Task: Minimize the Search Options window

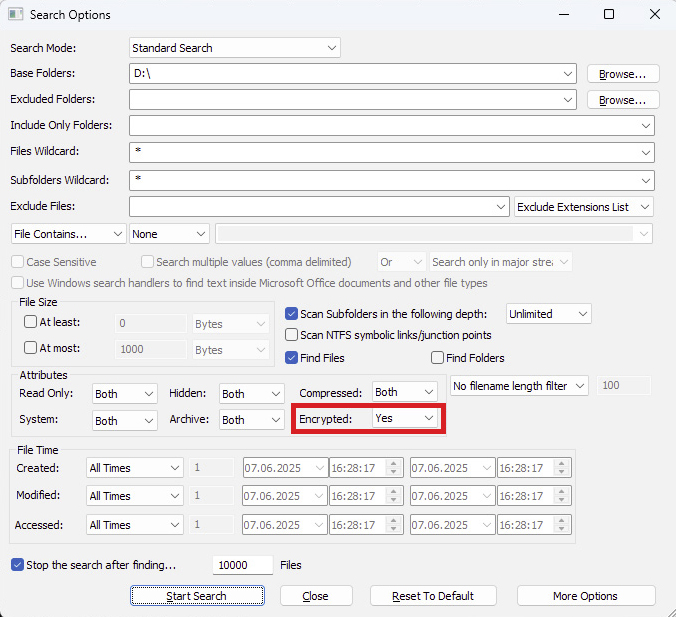Action: [564, 14]
